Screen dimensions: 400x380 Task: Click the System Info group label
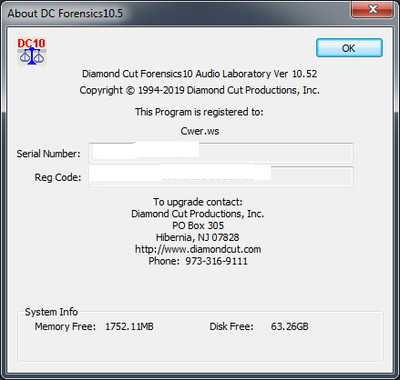click(x=51, y=312)
